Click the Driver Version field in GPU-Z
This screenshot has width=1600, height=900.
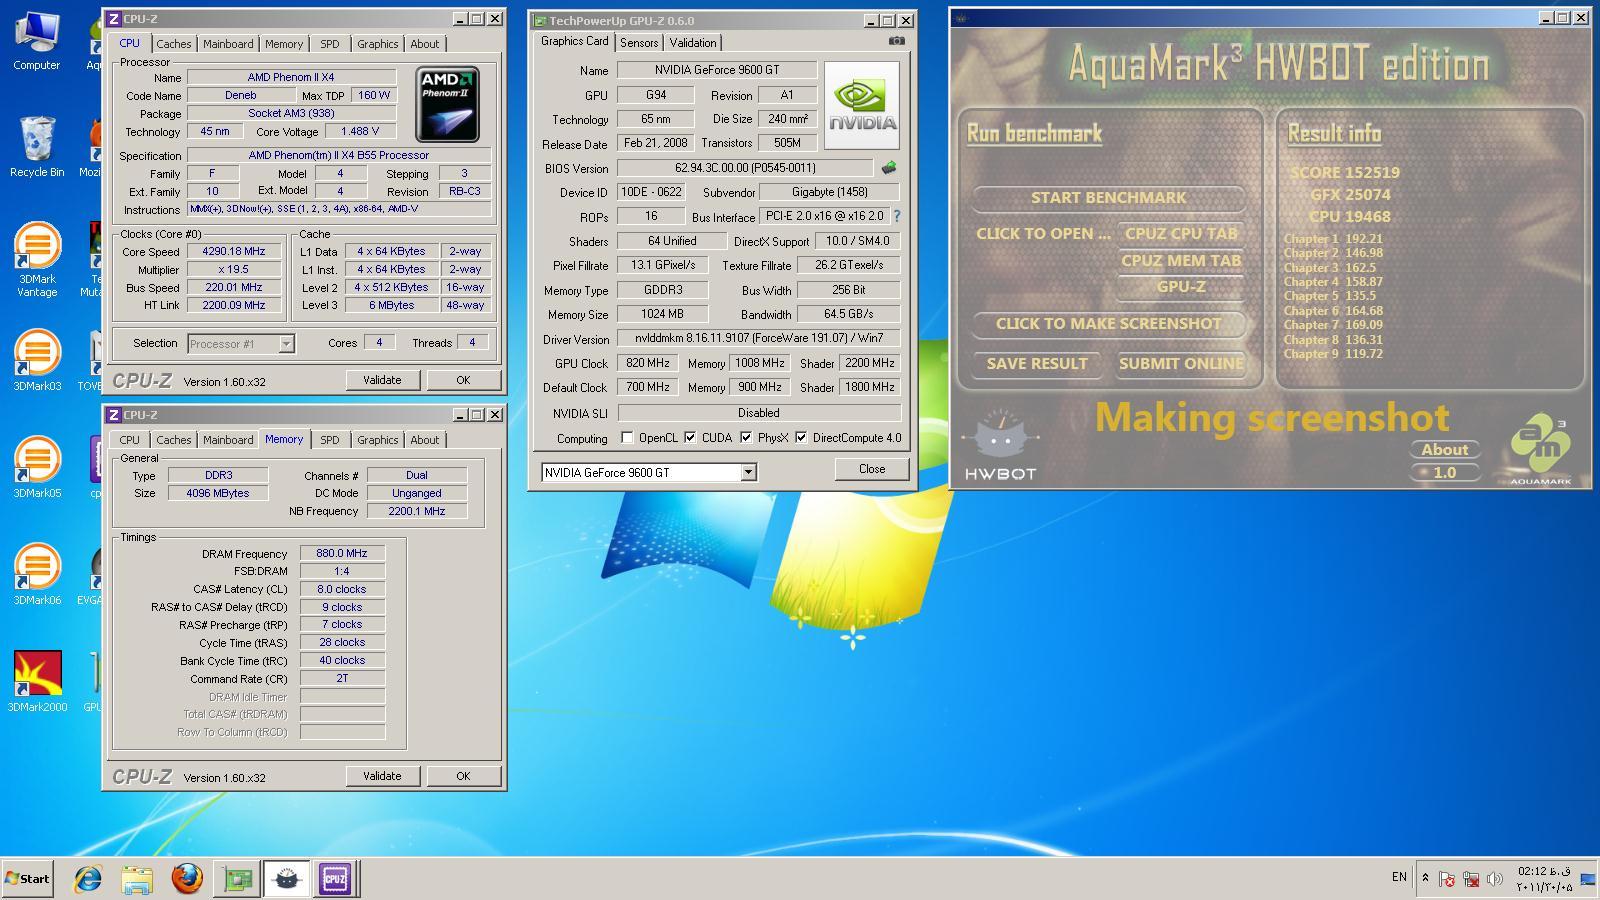(x=759, y=339)
